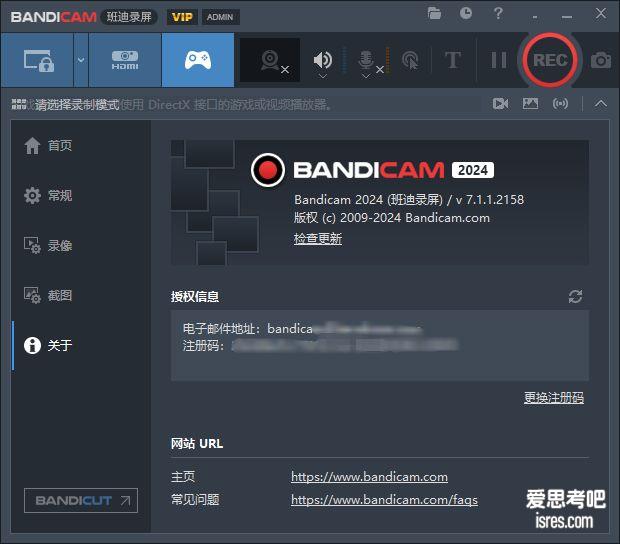The image size is (620, 544).
Task: Click the Bandicam red record logo
Action: click(268, 170)
